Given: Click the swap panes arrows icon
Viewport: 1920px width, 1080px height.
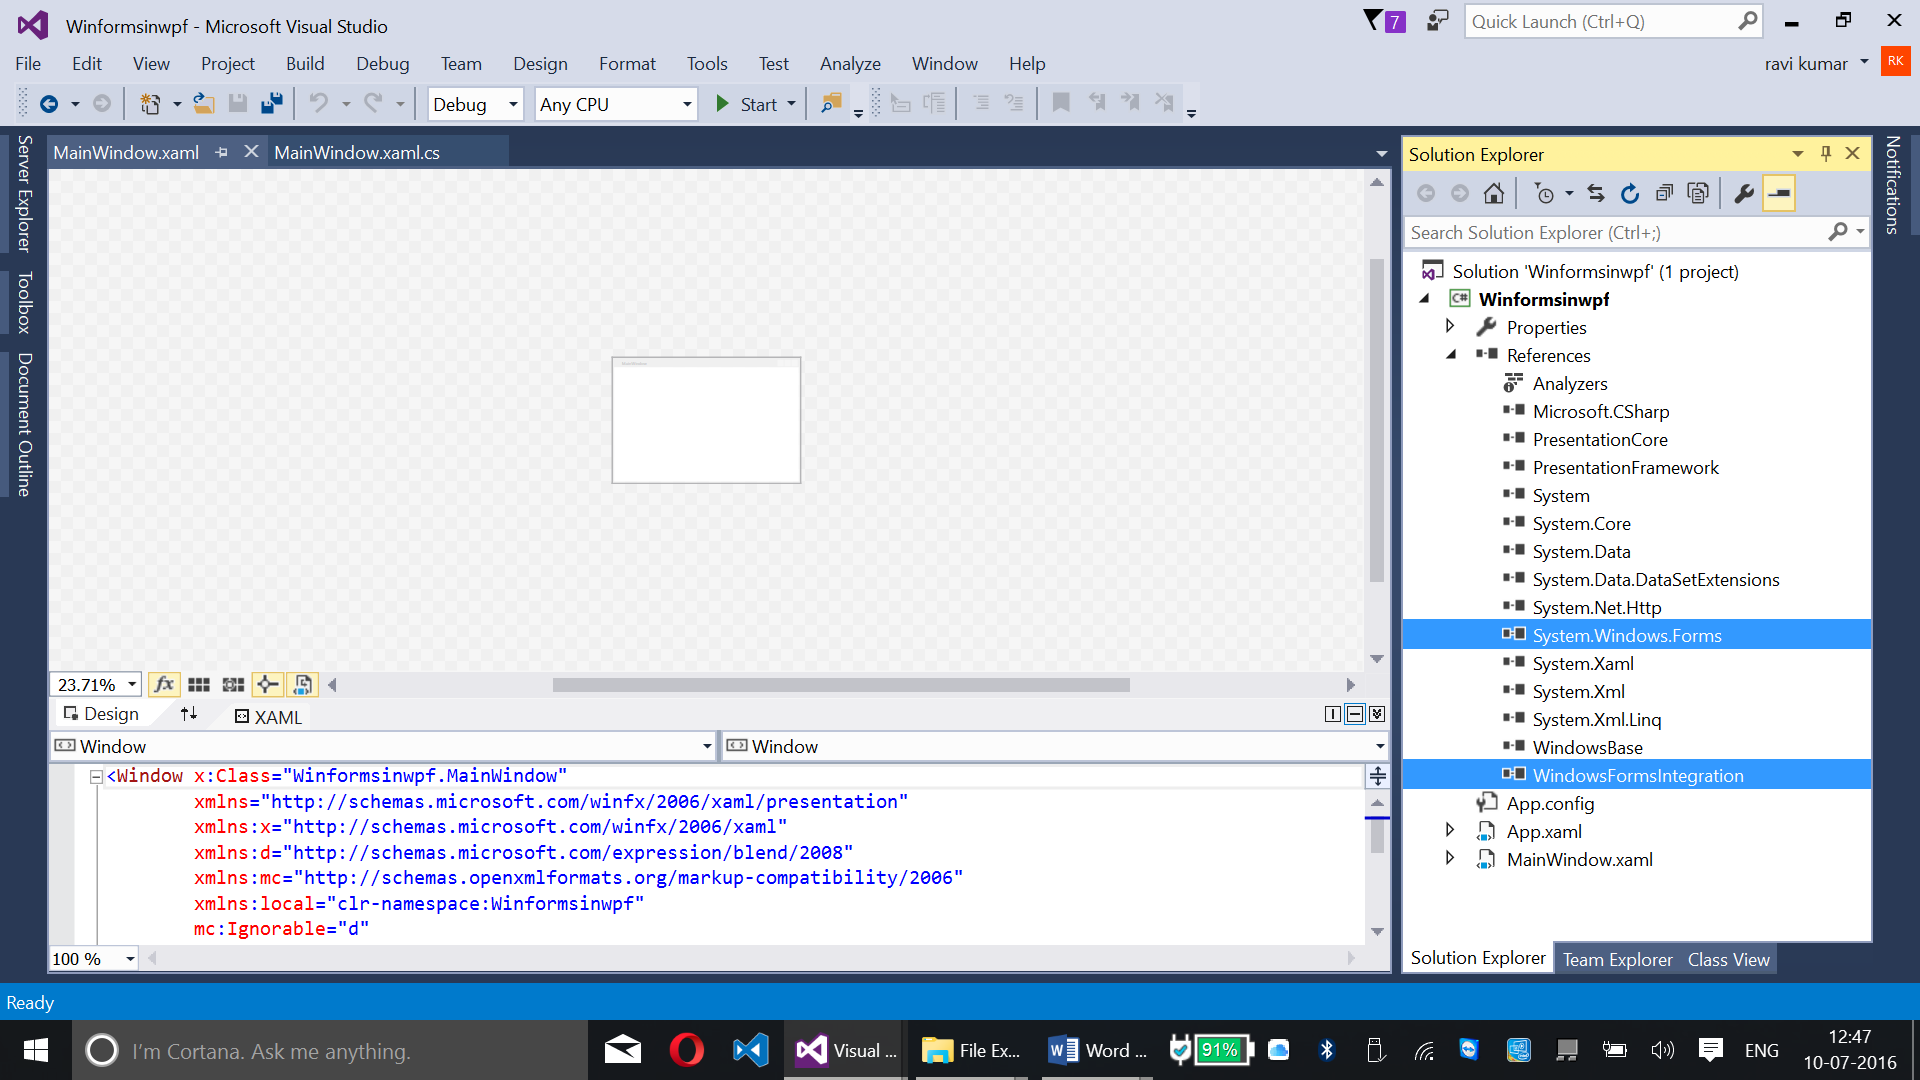Looking at the screenshot, I should tap(189, 714).
